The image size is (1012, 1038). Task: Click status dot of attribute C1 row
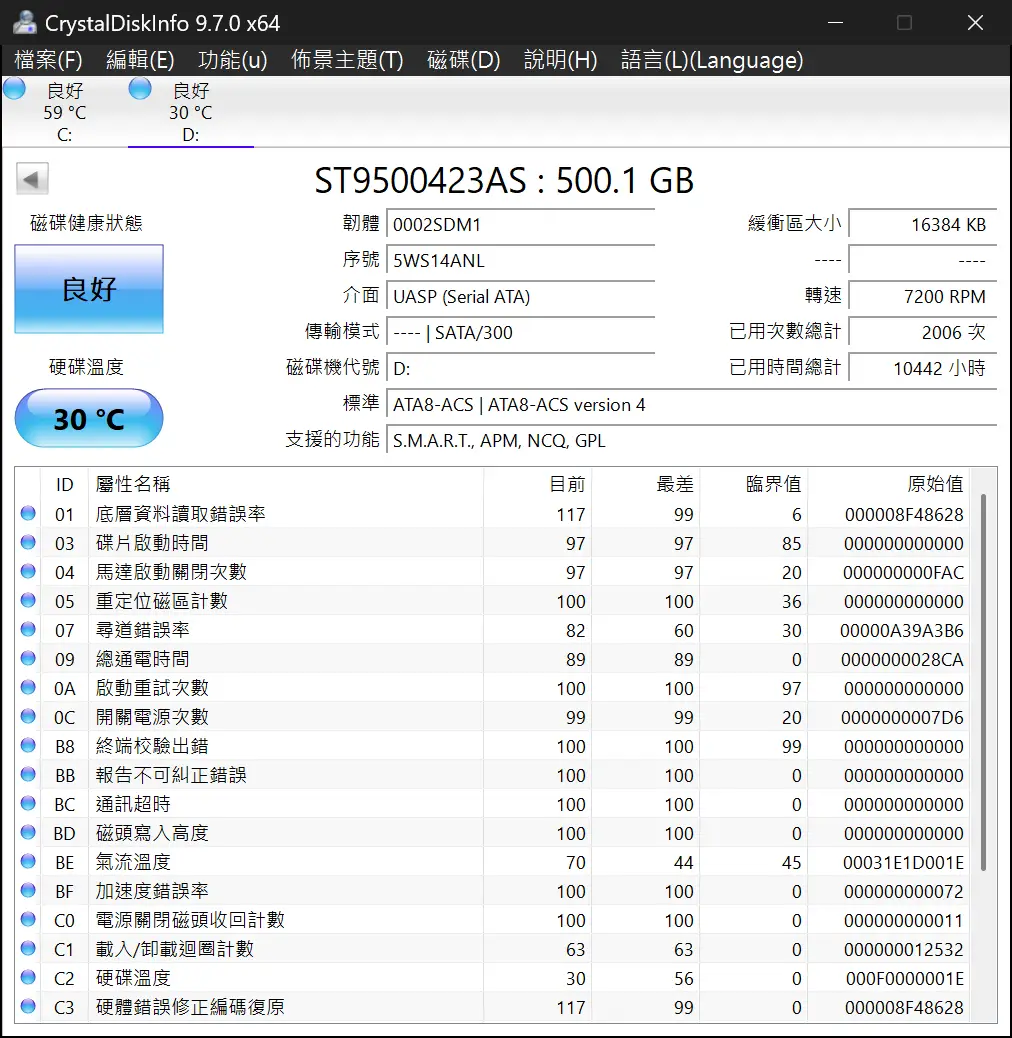[x=28, y=948]
